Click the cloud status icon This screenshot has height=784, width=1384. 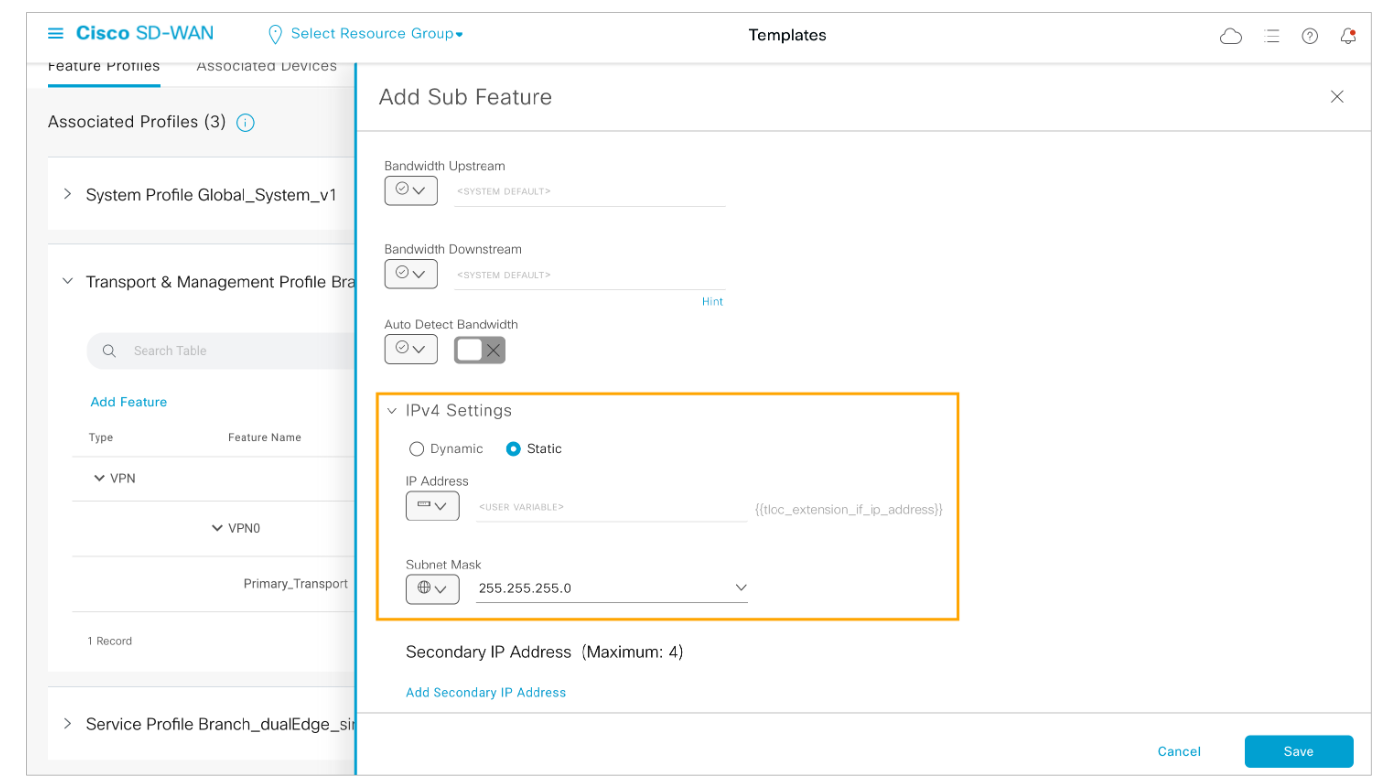pos(1231,36)
